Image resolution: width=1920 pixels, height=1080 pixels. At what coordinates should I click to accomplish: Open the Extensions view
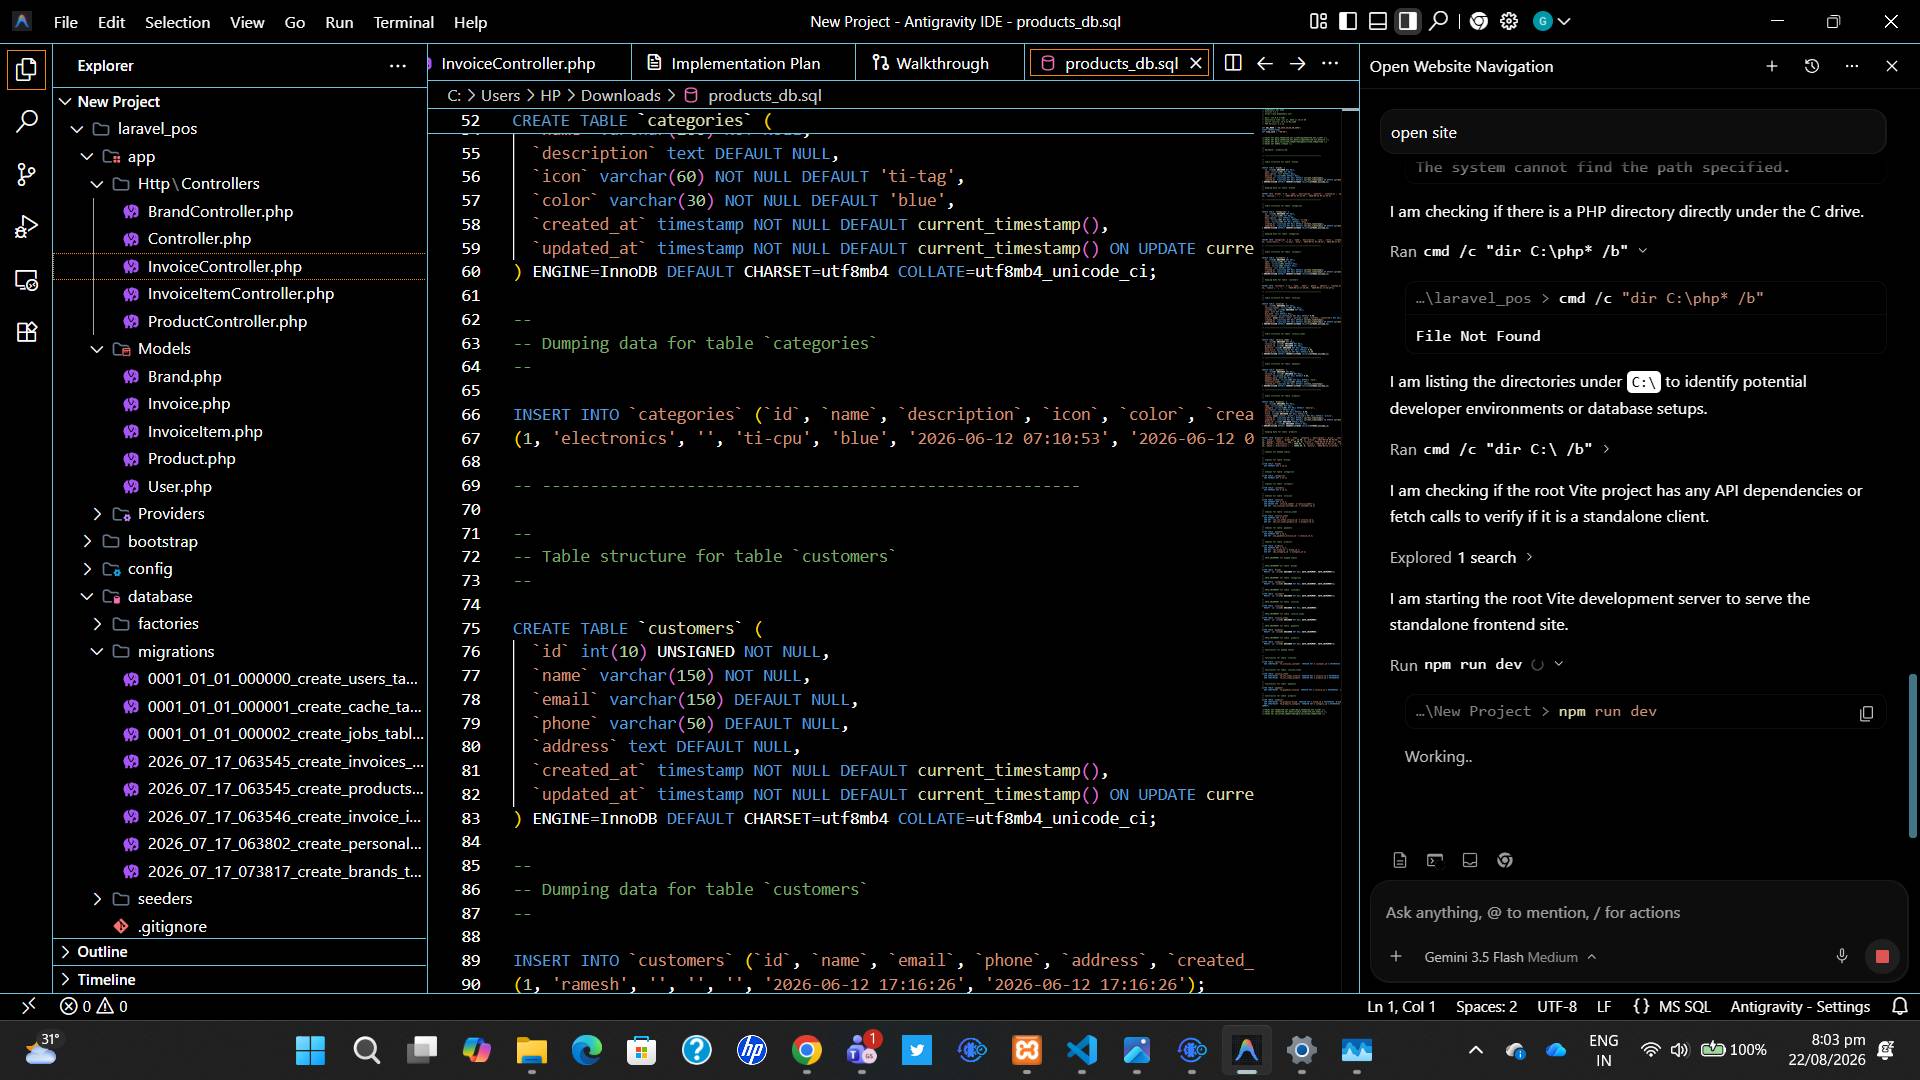(x=27, y=332)
